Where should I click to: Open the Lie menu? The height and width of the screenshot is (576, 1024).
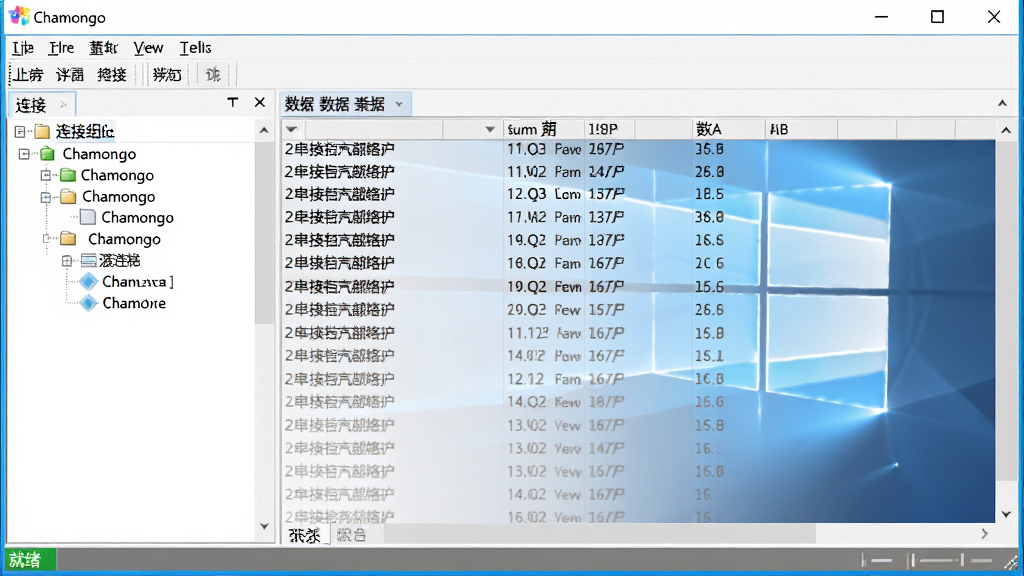coord(23,48)
